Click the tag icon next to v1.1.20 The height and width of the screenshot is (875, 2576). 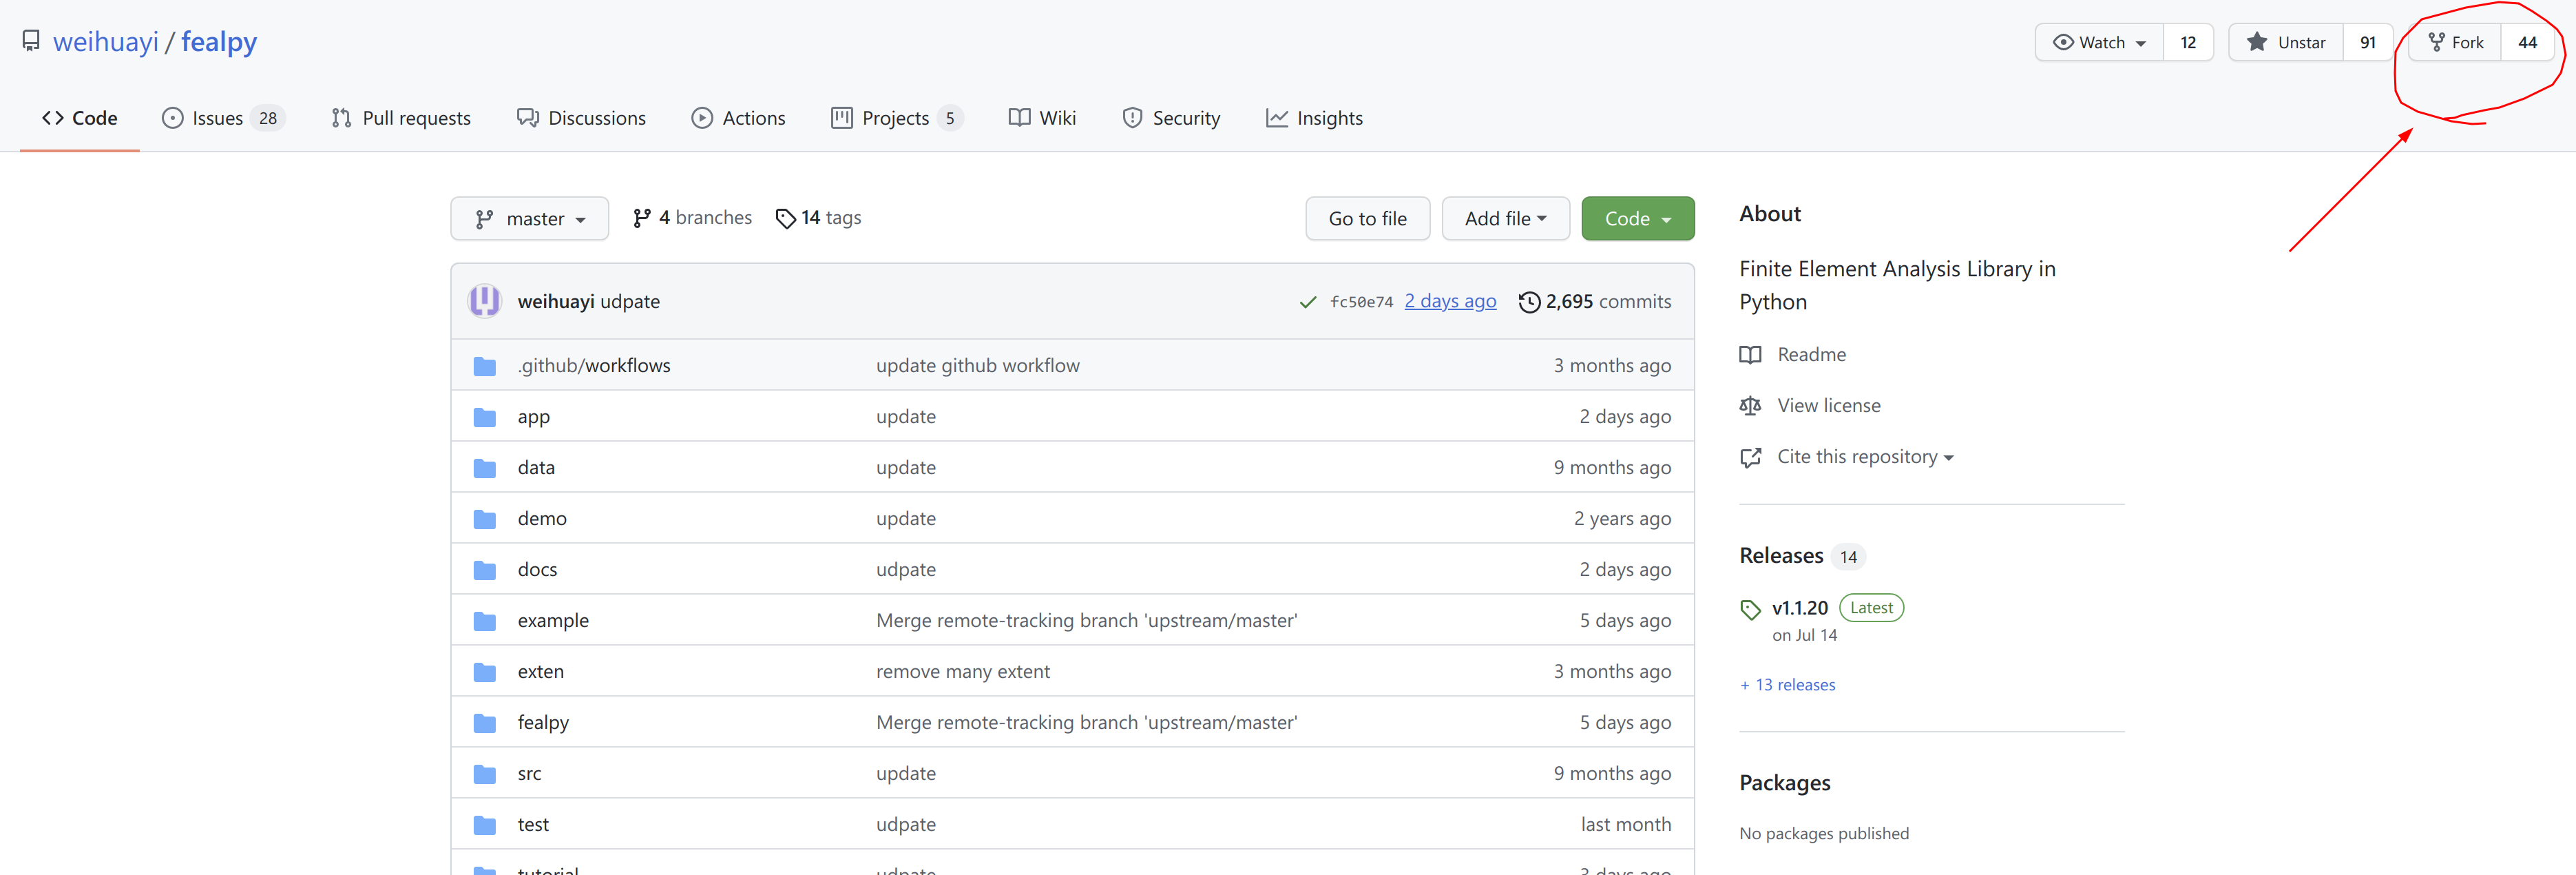[x=1750, y=609]
